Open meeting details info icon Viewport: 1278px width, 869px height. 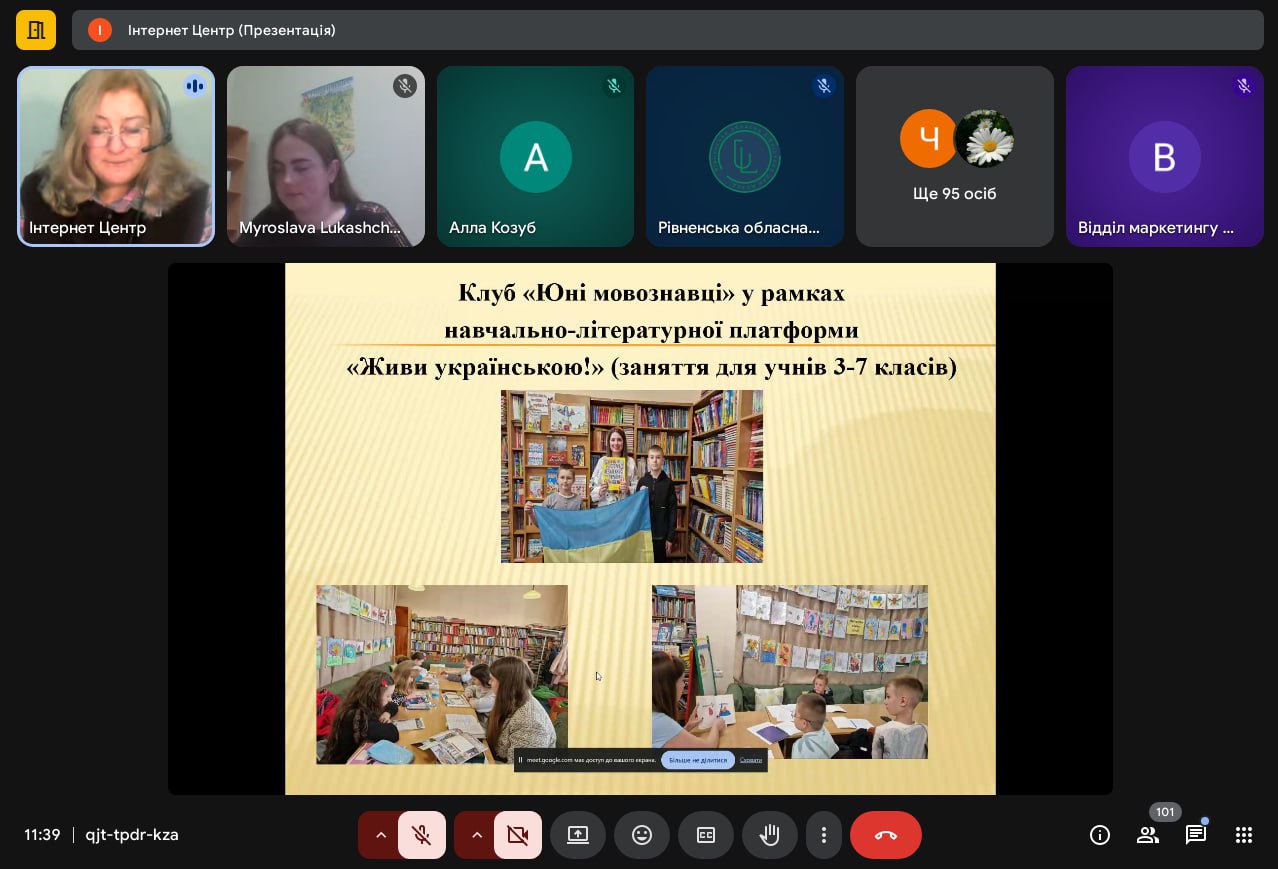(1100, 835)
